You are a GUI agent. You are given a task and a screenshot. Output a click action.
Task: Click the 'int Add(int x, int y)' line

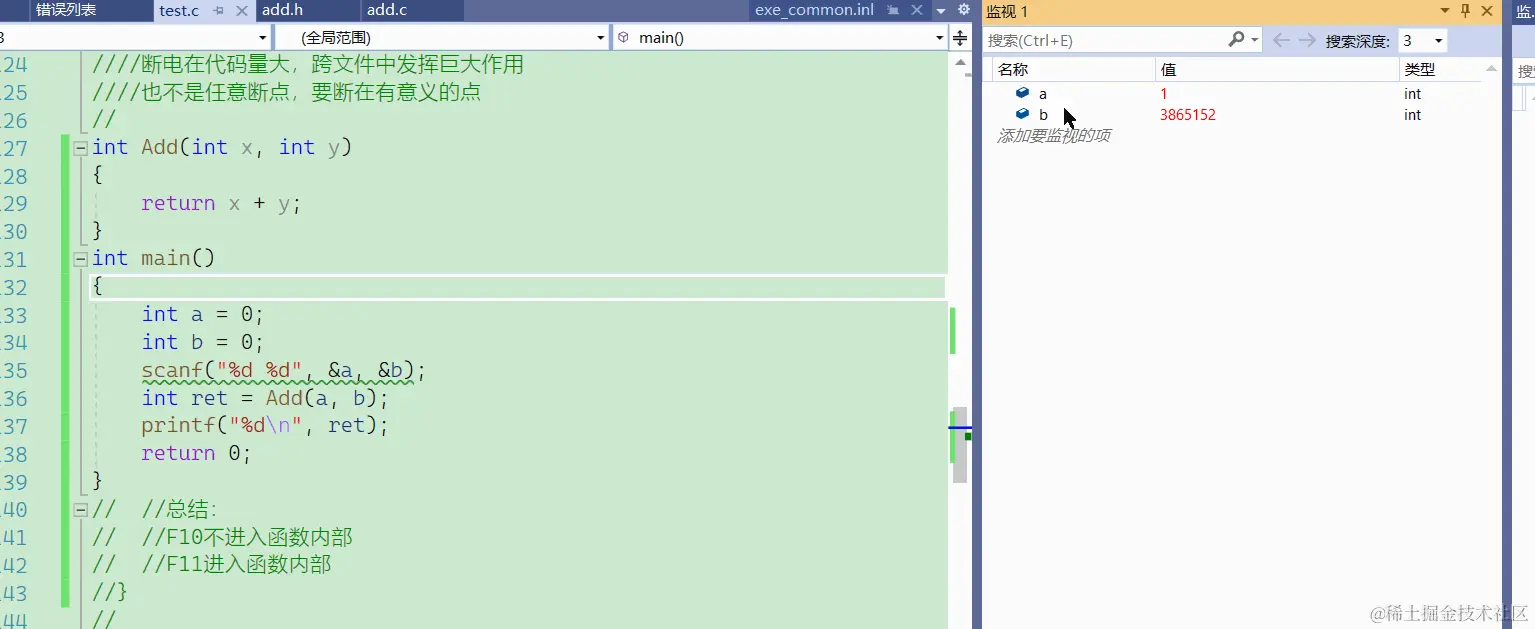pyautogui.click(x=222, y=147)
